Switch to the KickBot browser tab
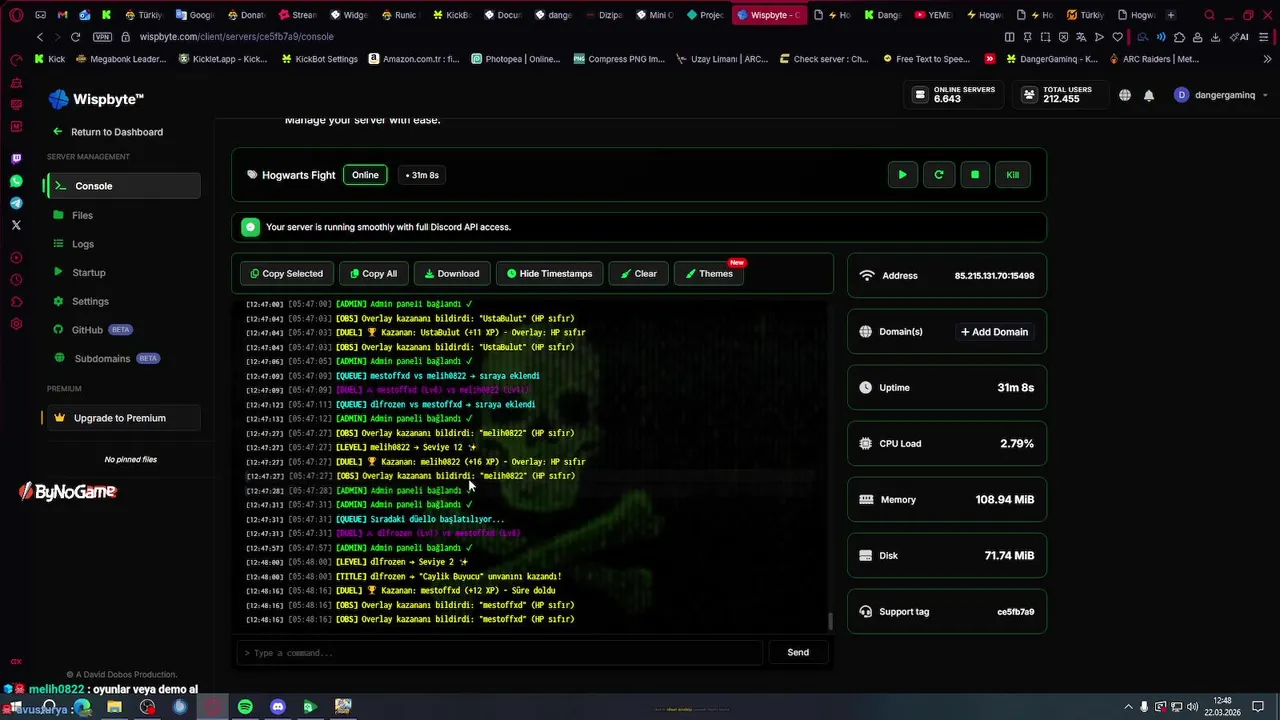Image resolution: width=1280 pixels, height=720 pixels. (x=452, y=15)
